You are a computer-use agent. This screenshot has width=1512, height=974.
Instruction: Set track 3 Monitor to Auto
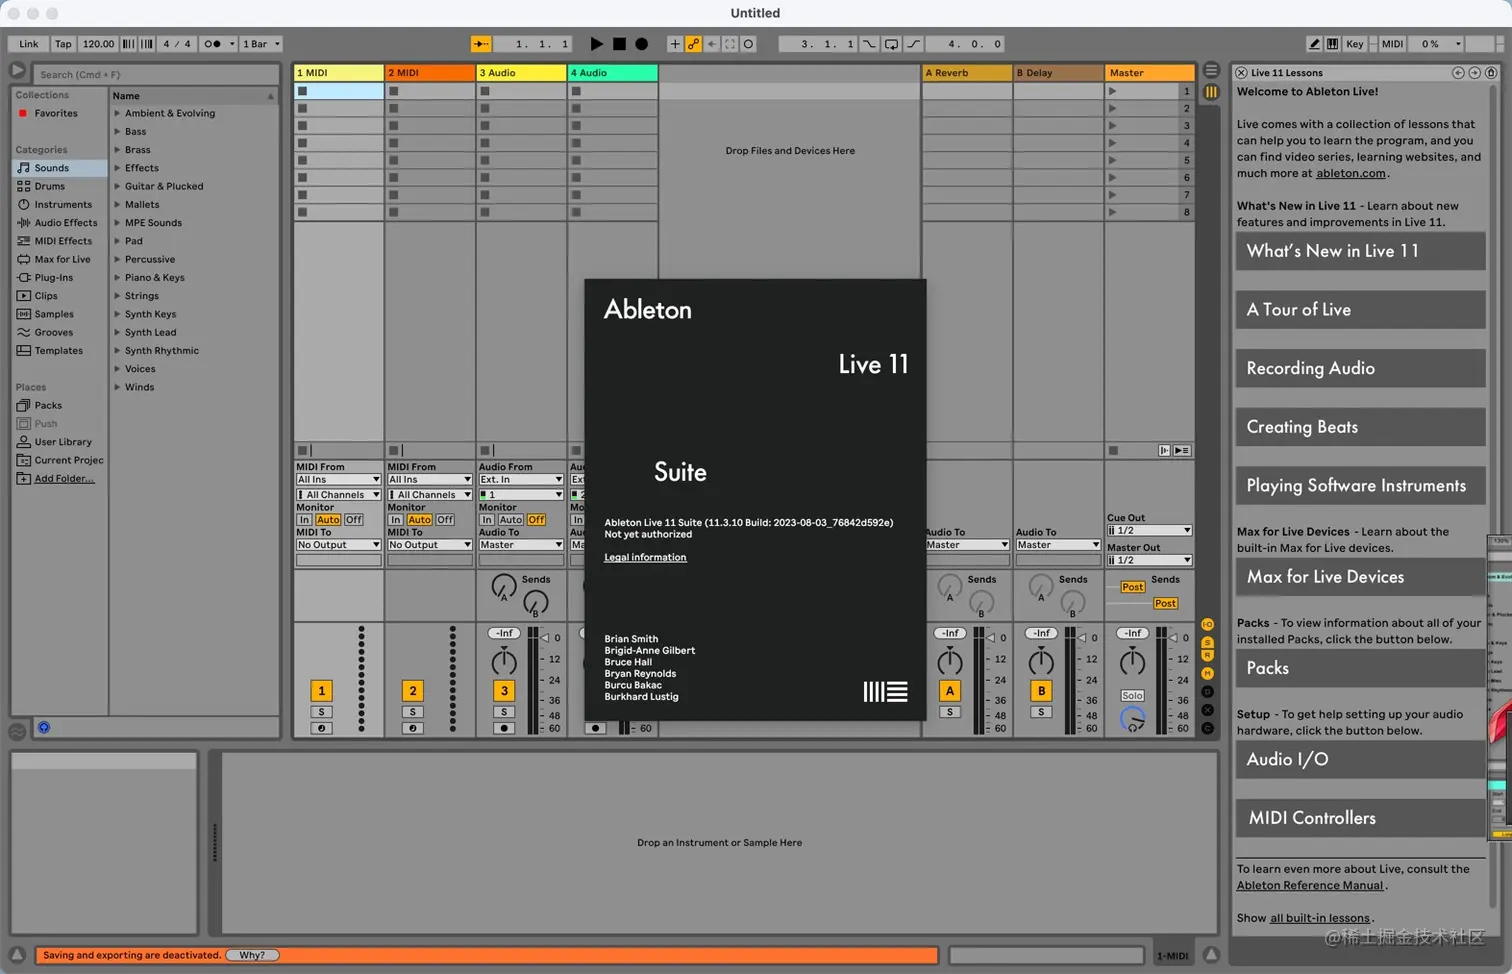pyautogui.click(x=510, y=520)
